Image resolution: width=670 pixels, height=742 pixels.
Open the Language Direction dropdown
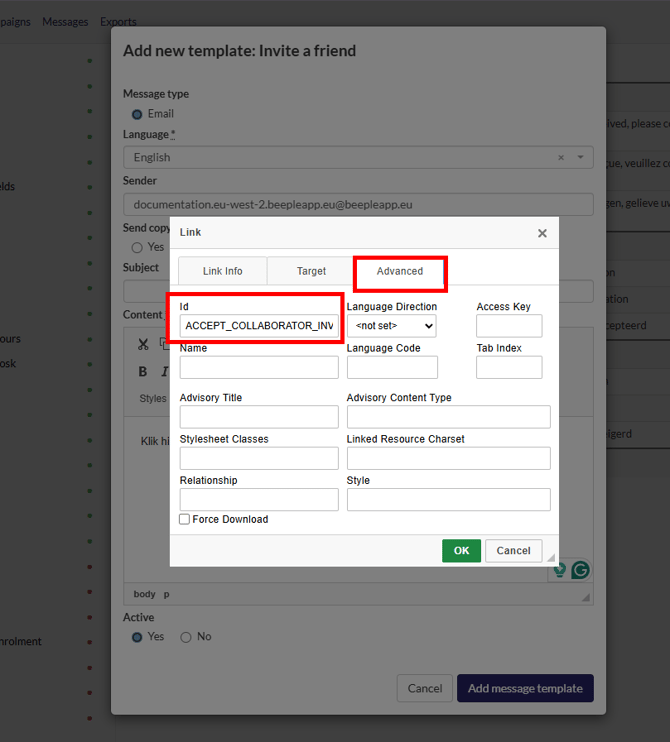(x=391, y=326)
